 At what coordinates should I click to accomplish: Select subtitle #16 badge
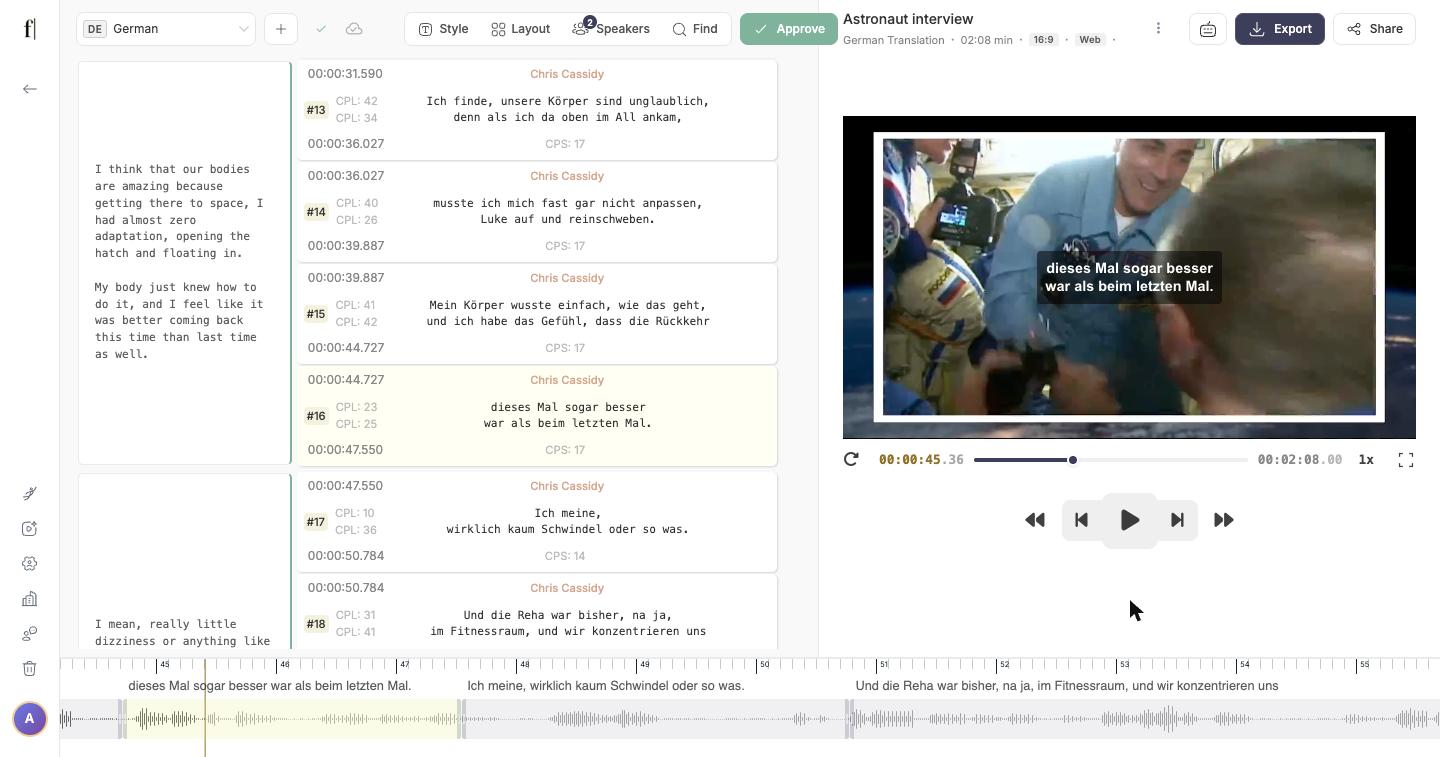pos(316,416)
